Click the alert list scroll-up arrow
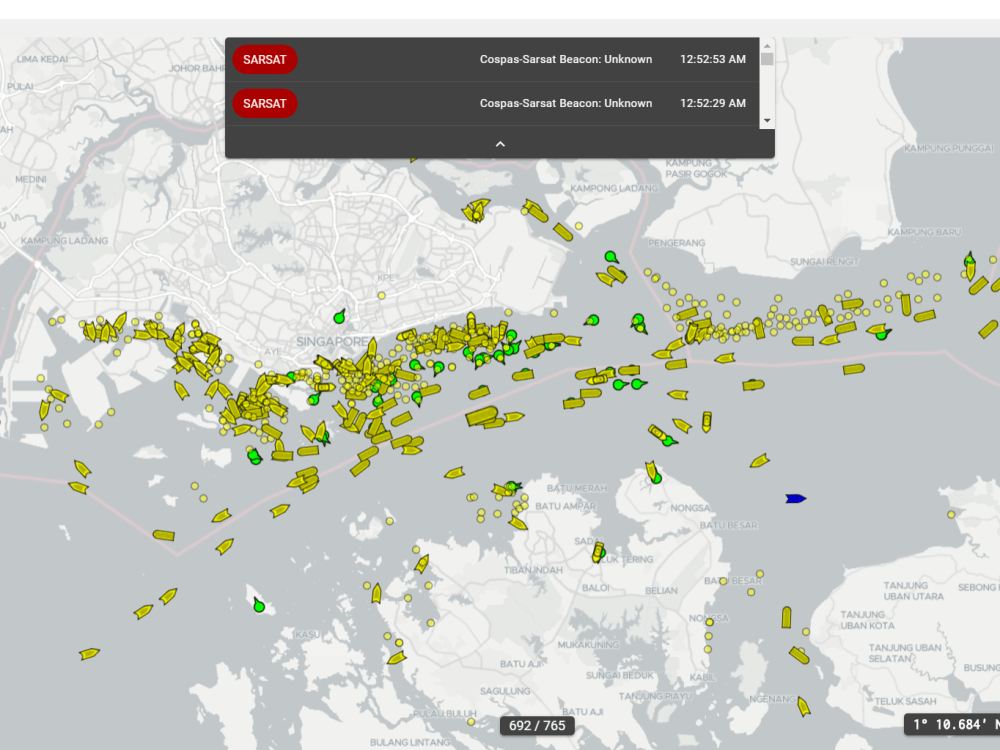 tap(767, 45)
